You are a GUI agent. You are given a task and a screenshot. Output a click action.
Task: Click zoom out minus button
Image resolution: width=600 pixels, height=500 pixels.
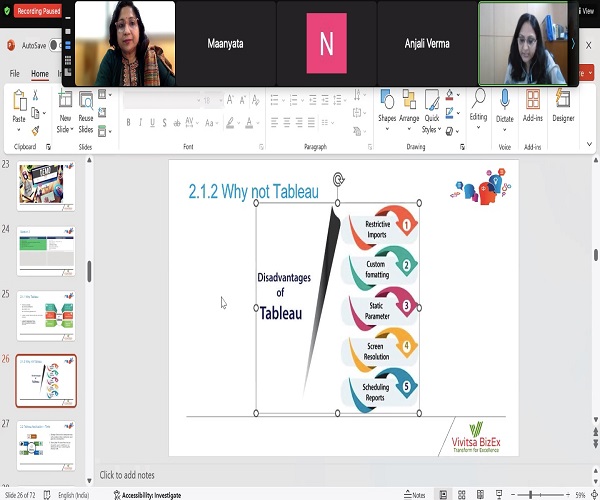tap(513, 495)
